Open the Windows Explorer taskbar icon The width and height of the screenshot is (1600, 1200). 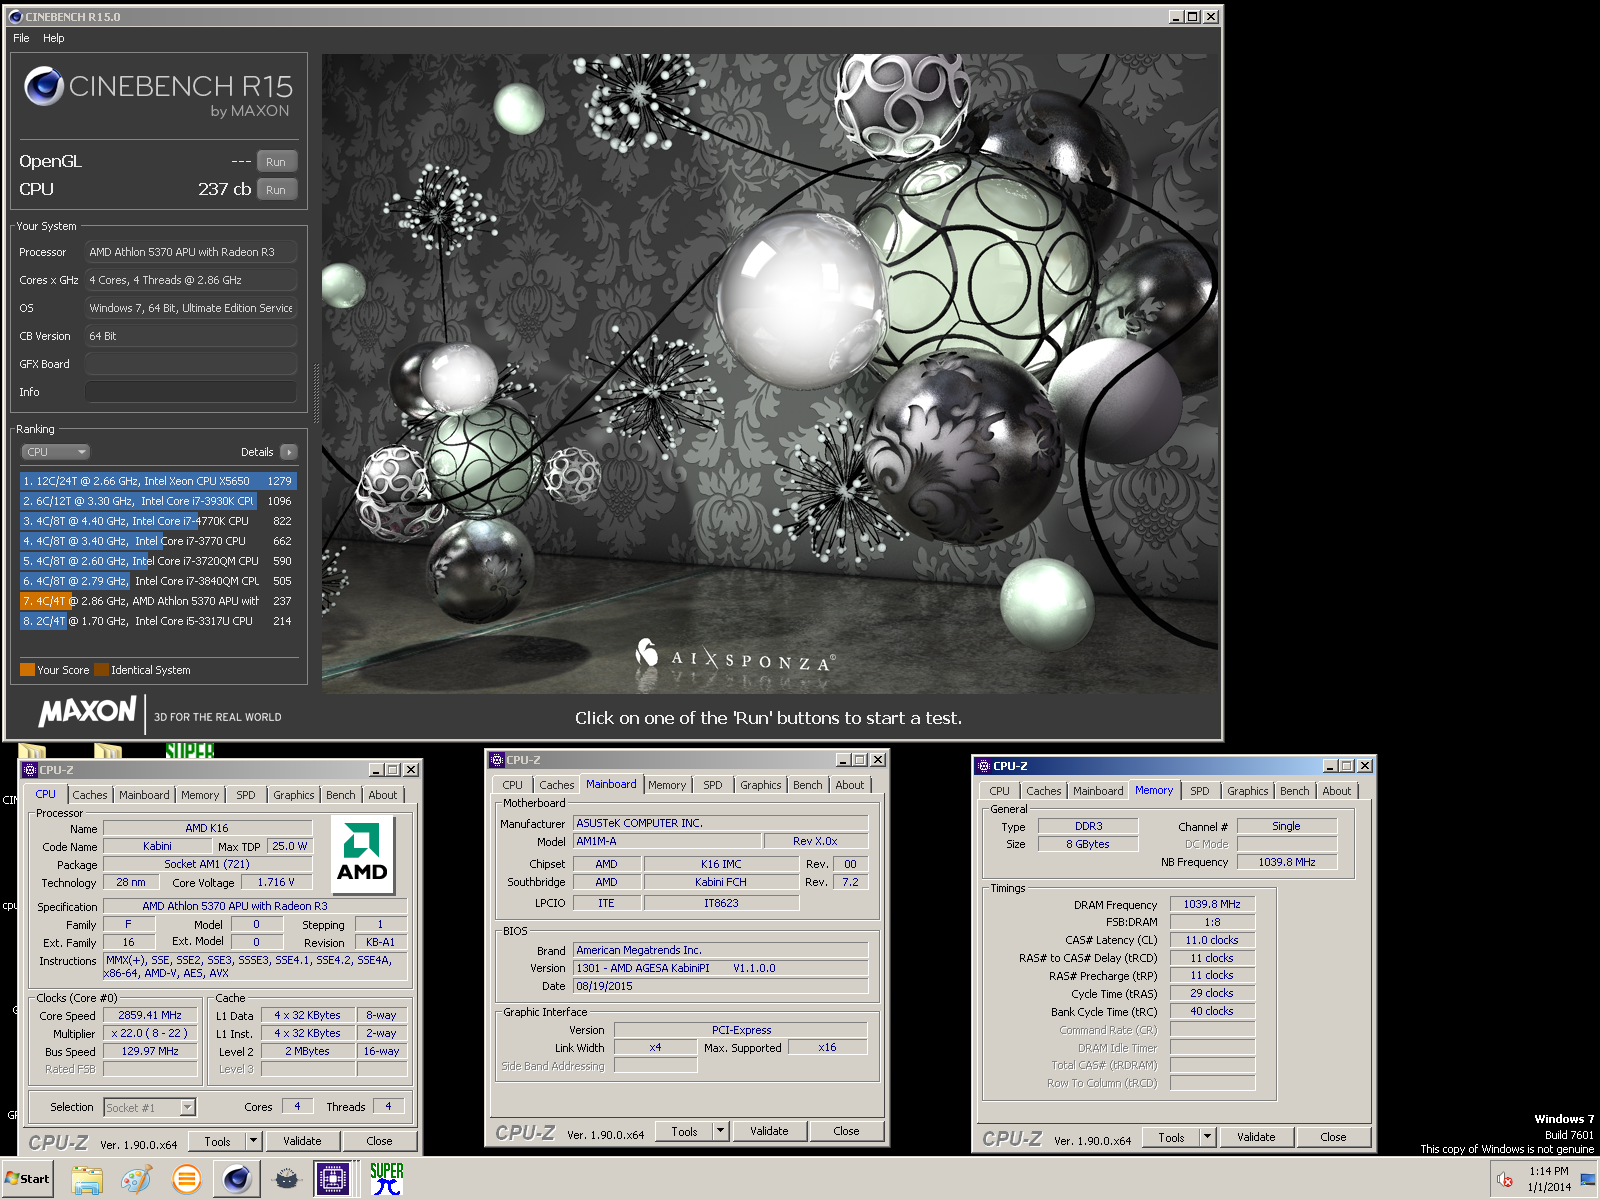pos(87,1179)
